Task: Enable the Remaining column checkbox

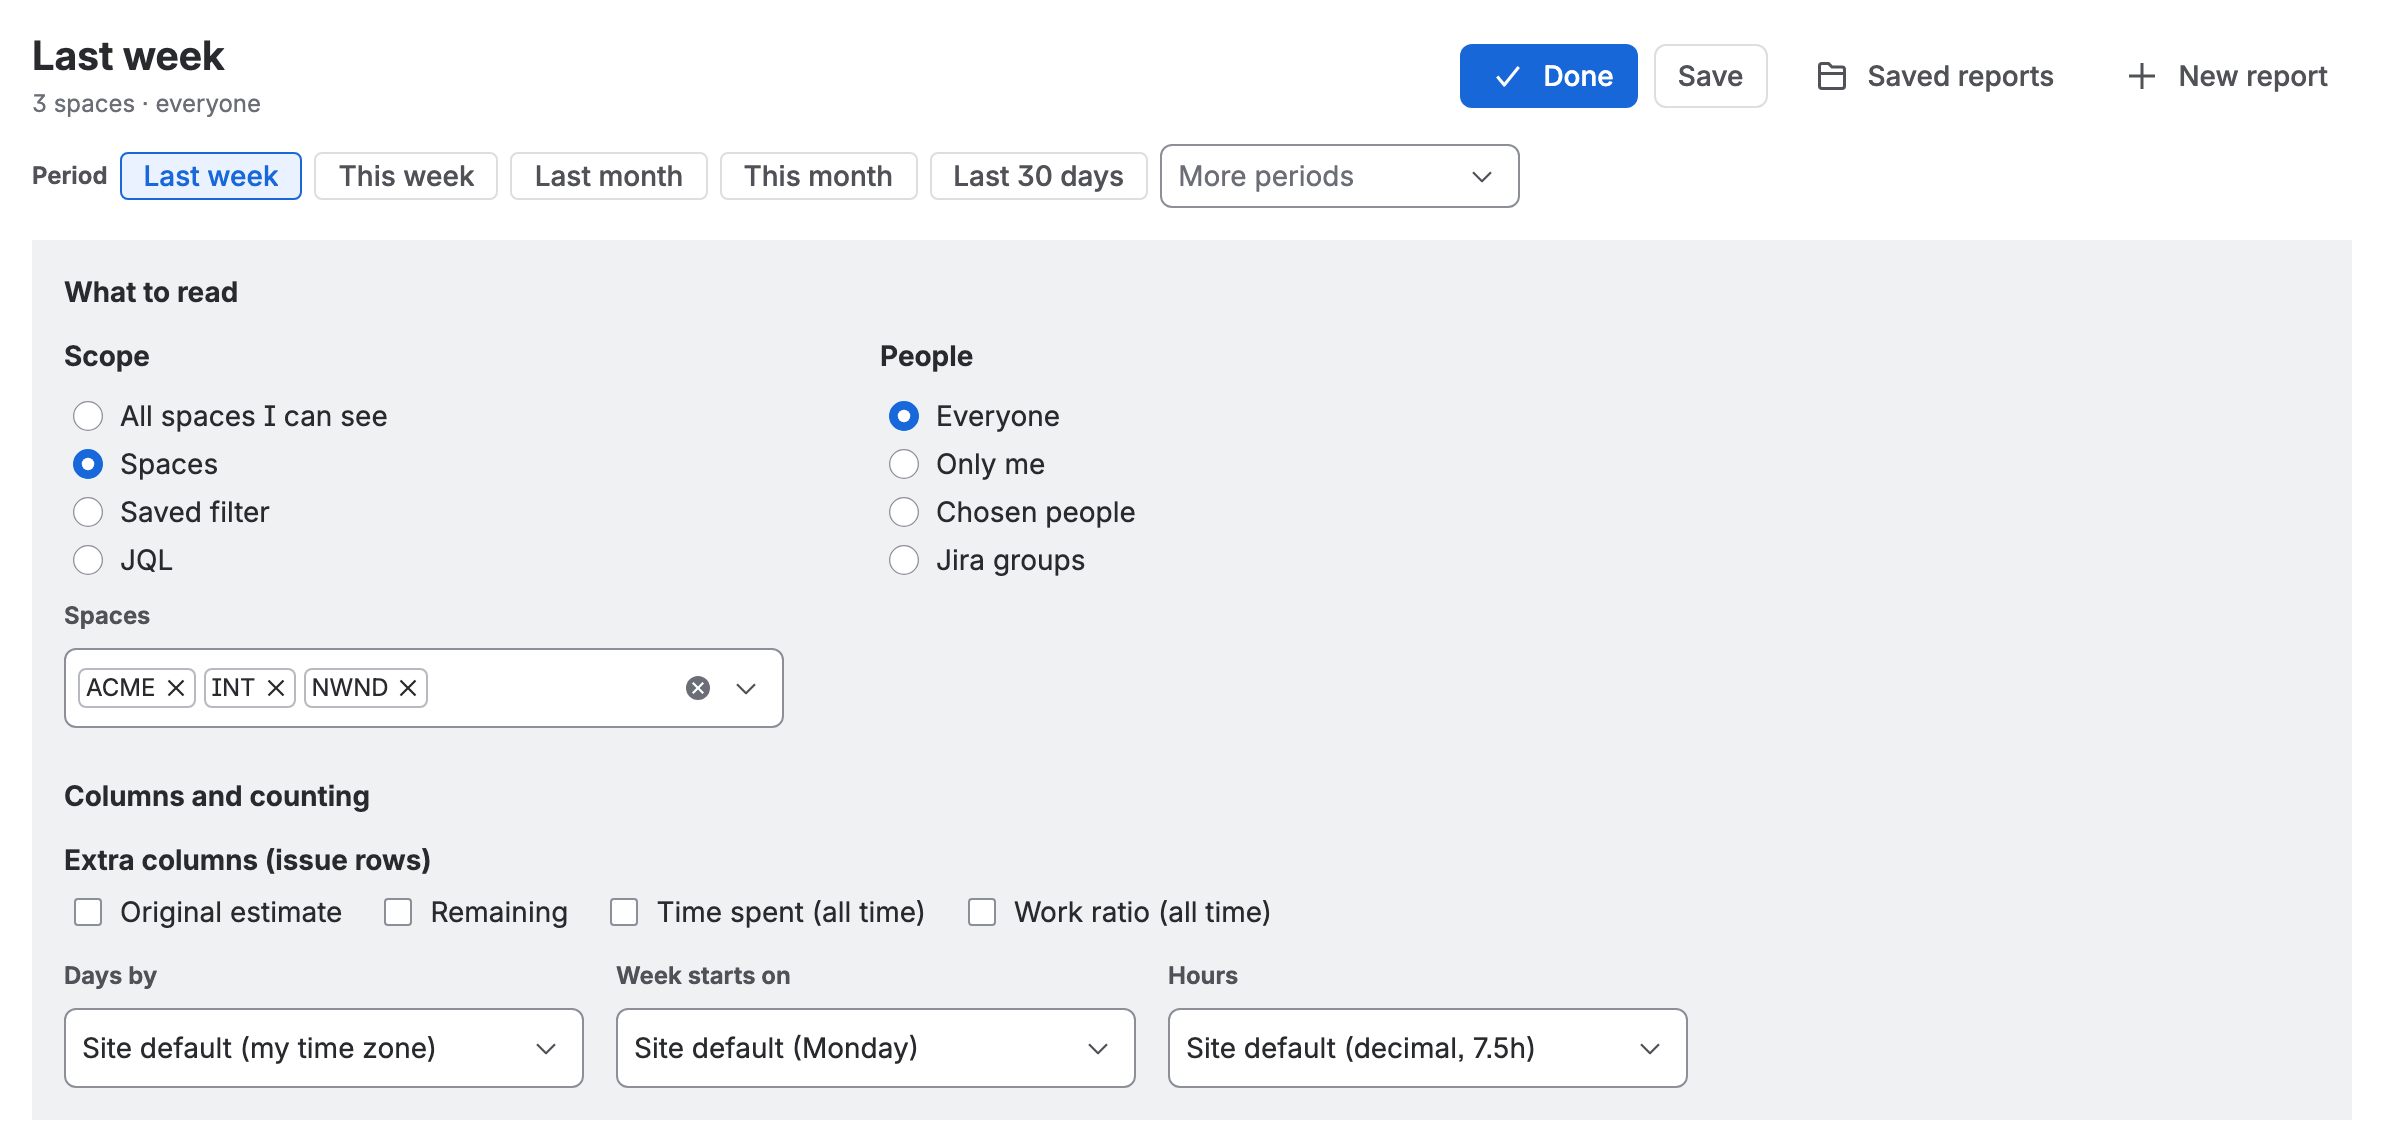Action: click(x=398, y=912)
